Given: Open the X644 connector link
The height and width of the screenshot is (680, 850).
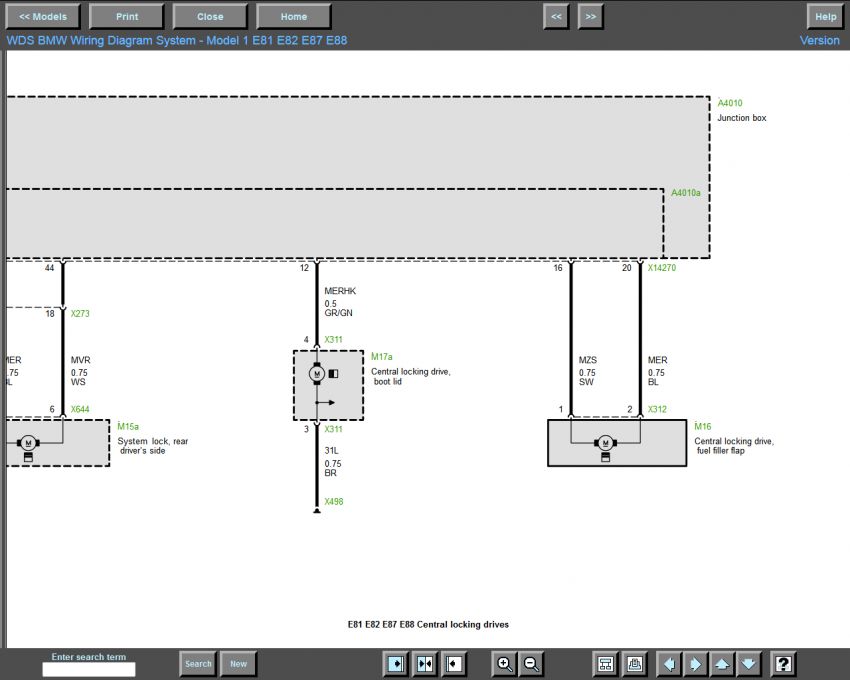Looking at the screenshot, I should (x=80, y=409).
